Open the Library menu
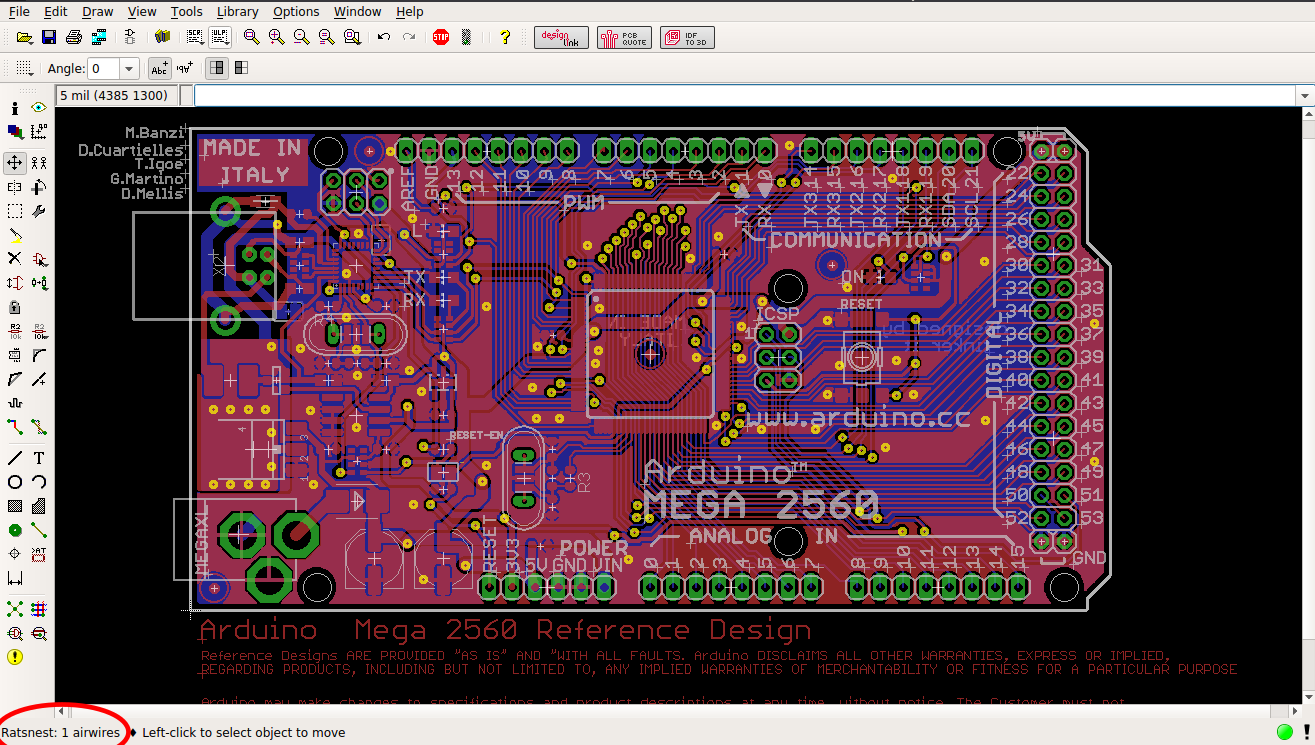This screenshot has height=745, width=1315. (x=237, y=11)
